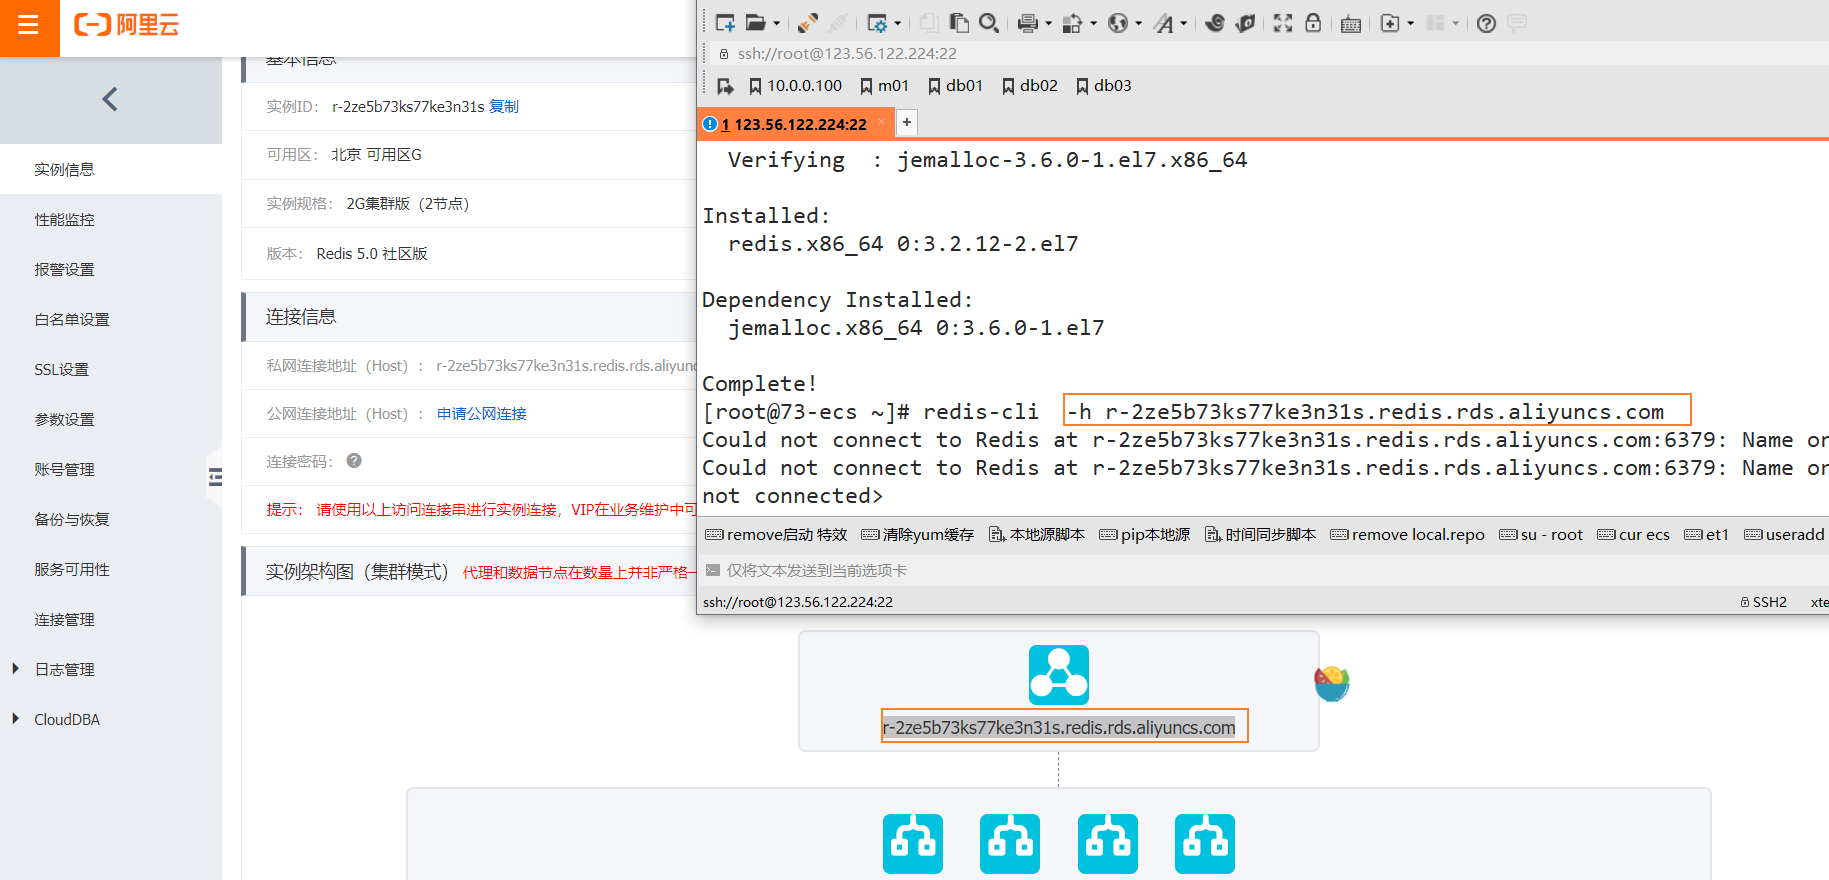Viewport: 1829px width, 880px height.
Task: Click the 申请公网连接 link
Action: [482, 413]
